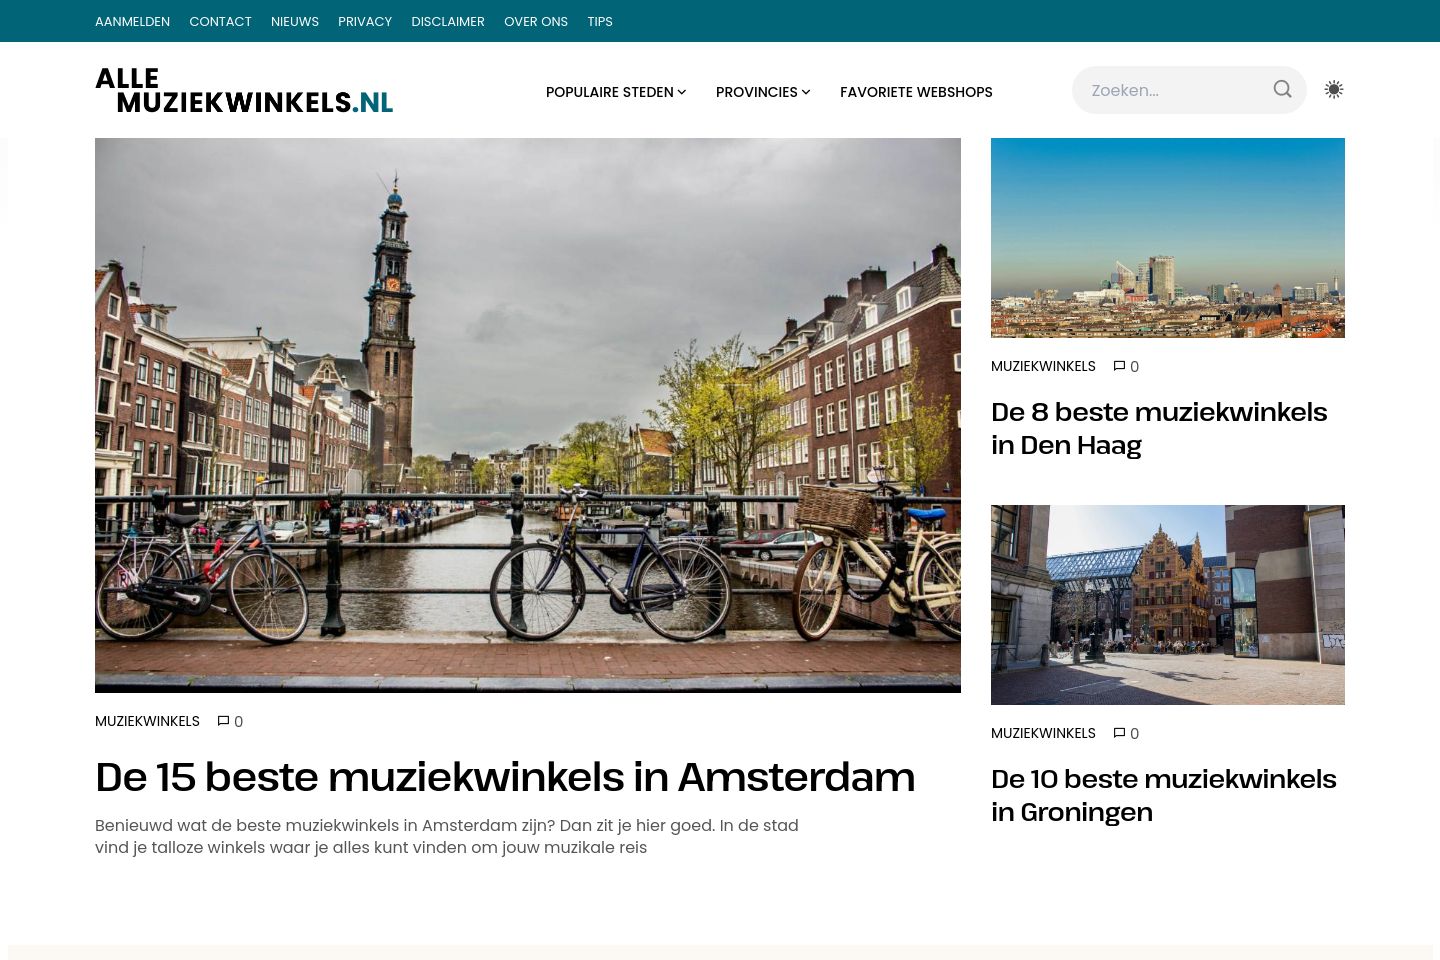Screen dimensions: 1440x960
Task: Click the search magnifier icon
Action: (x=1282, y=90)
